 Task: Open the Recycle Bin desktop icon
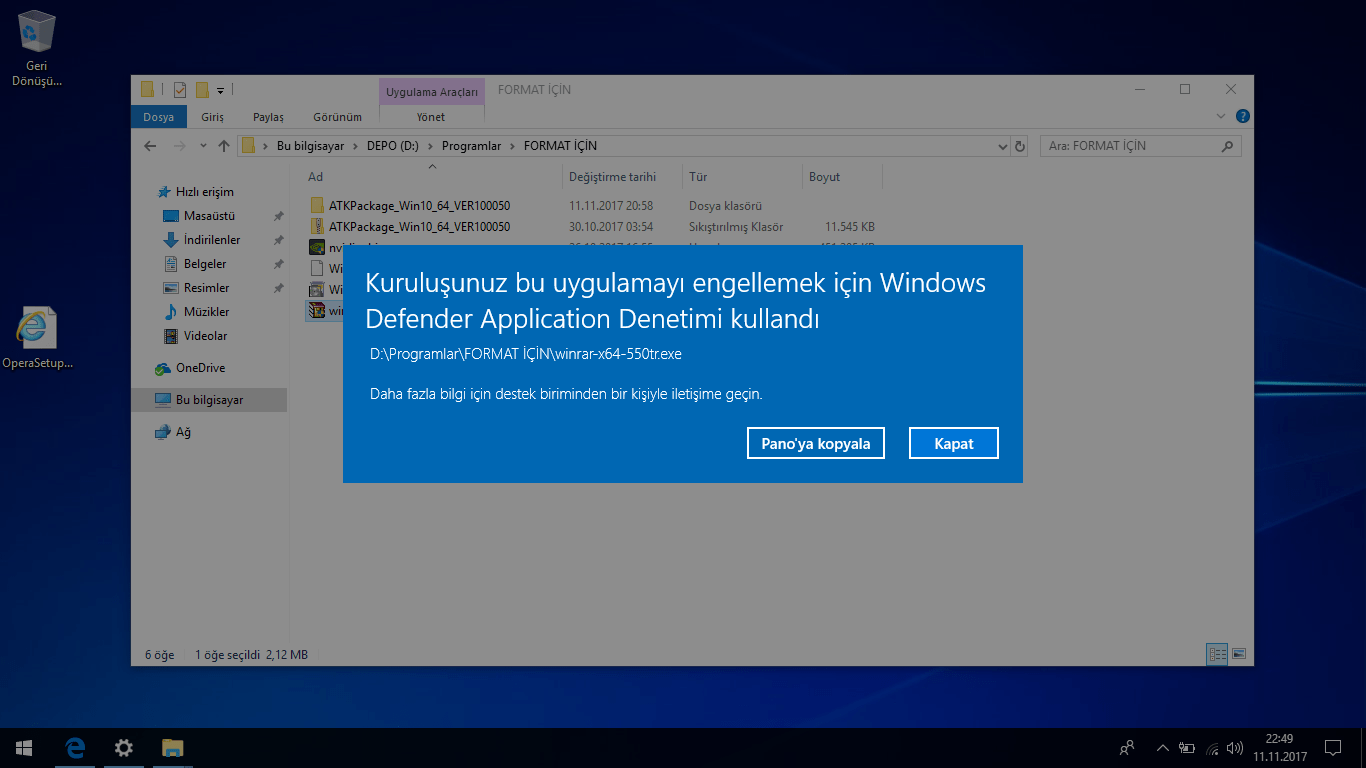coord(37,48)
